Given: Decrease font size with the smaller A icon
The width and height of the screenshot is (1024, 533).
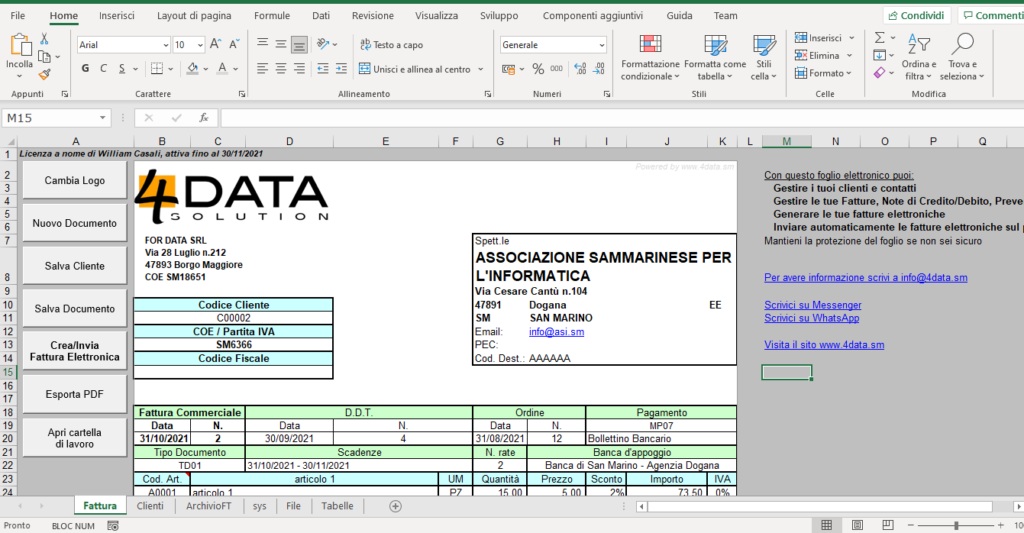Looking at the screenshot, I should coord(234,44).
